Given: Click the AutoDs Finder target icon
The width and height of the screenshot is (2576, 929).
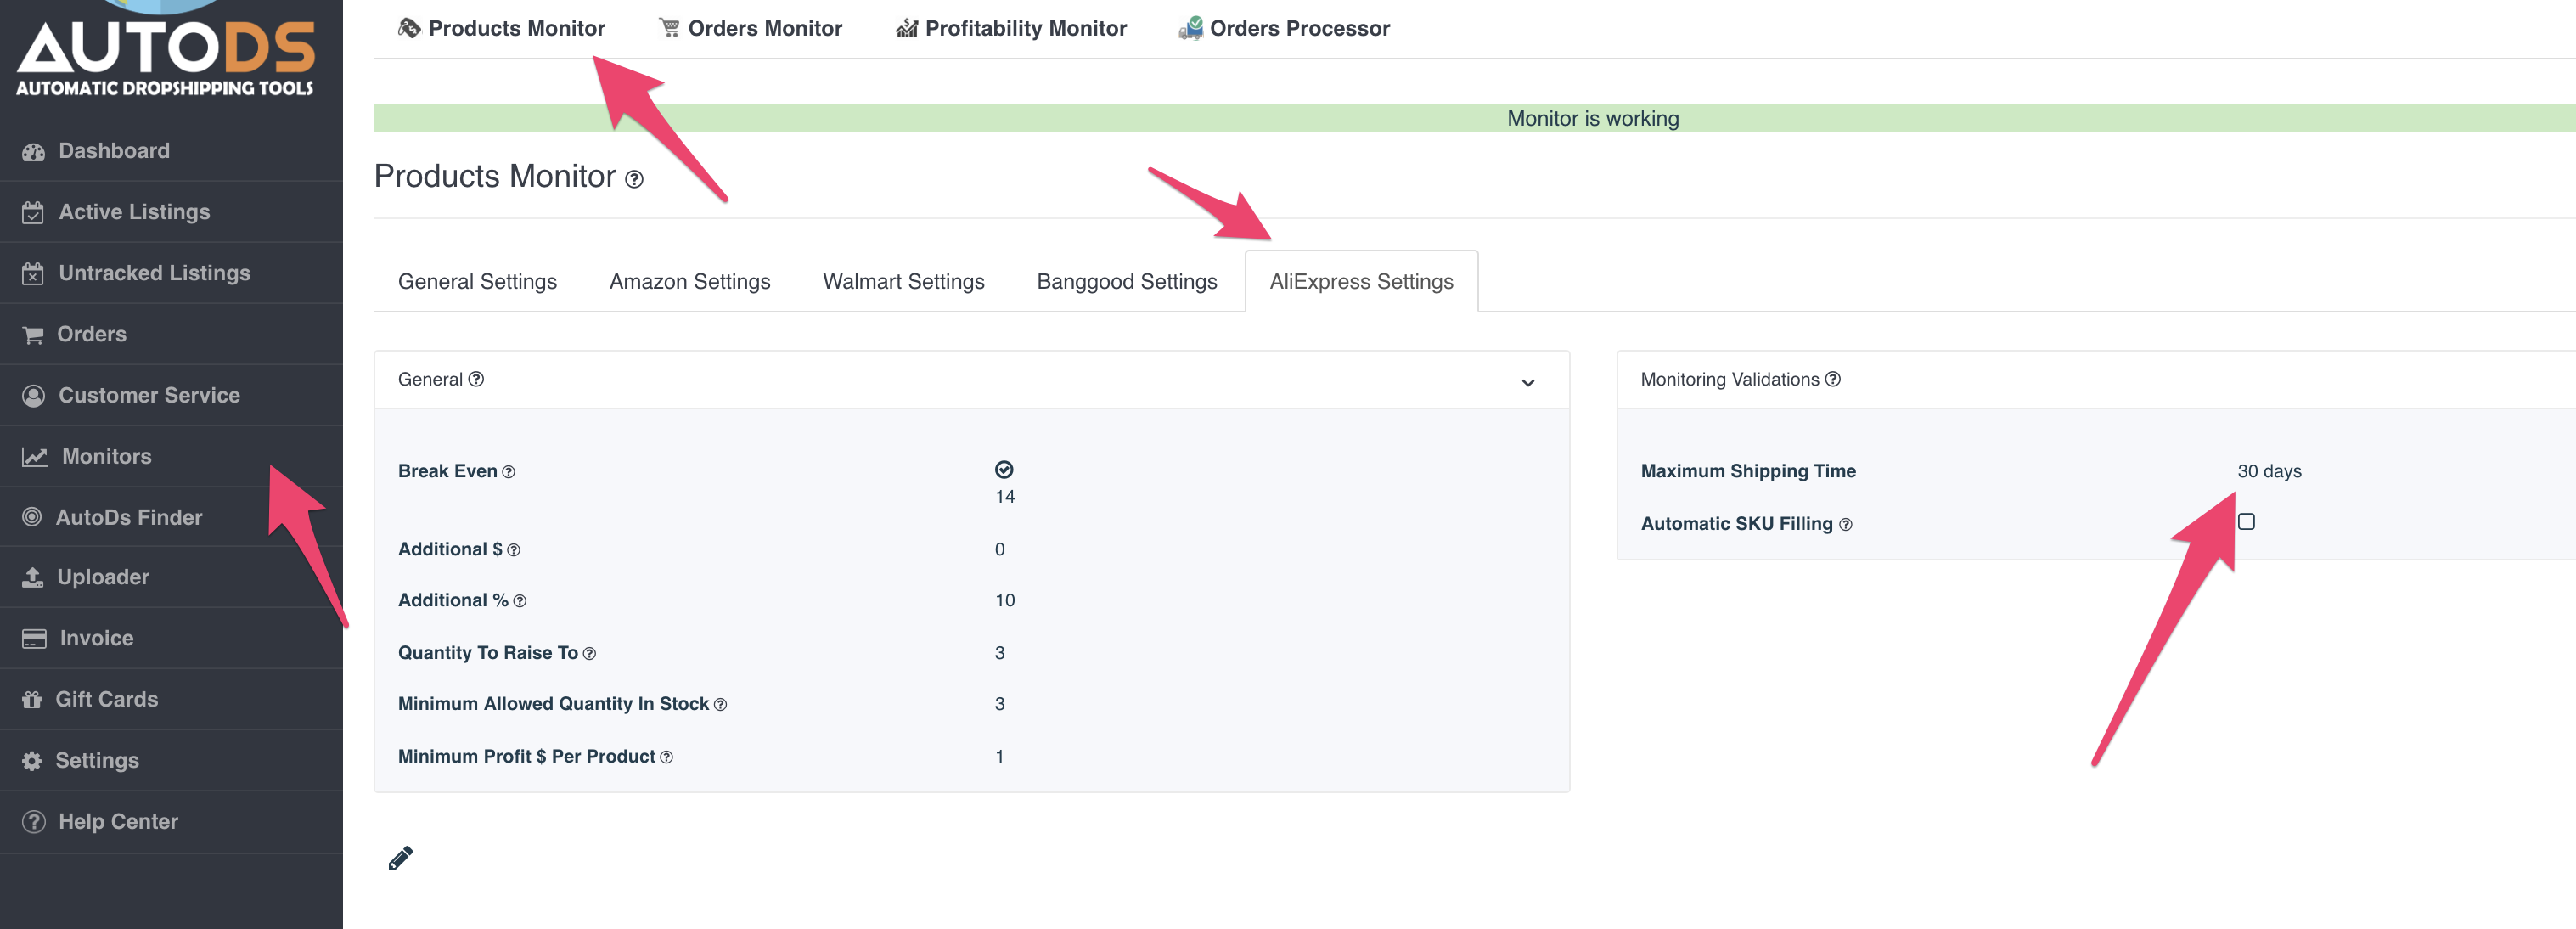Looking at the screenshot, I should point(32,517).
